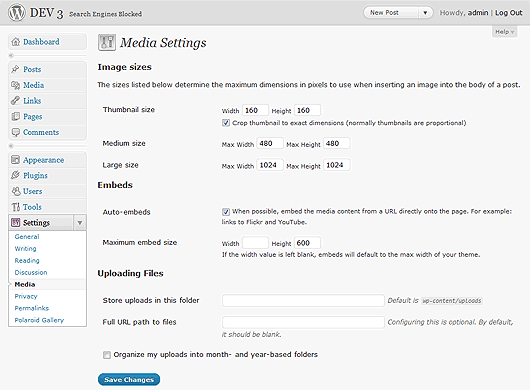Open the Links menu
The image size is (530, 390).
click(x=32, y=101)
